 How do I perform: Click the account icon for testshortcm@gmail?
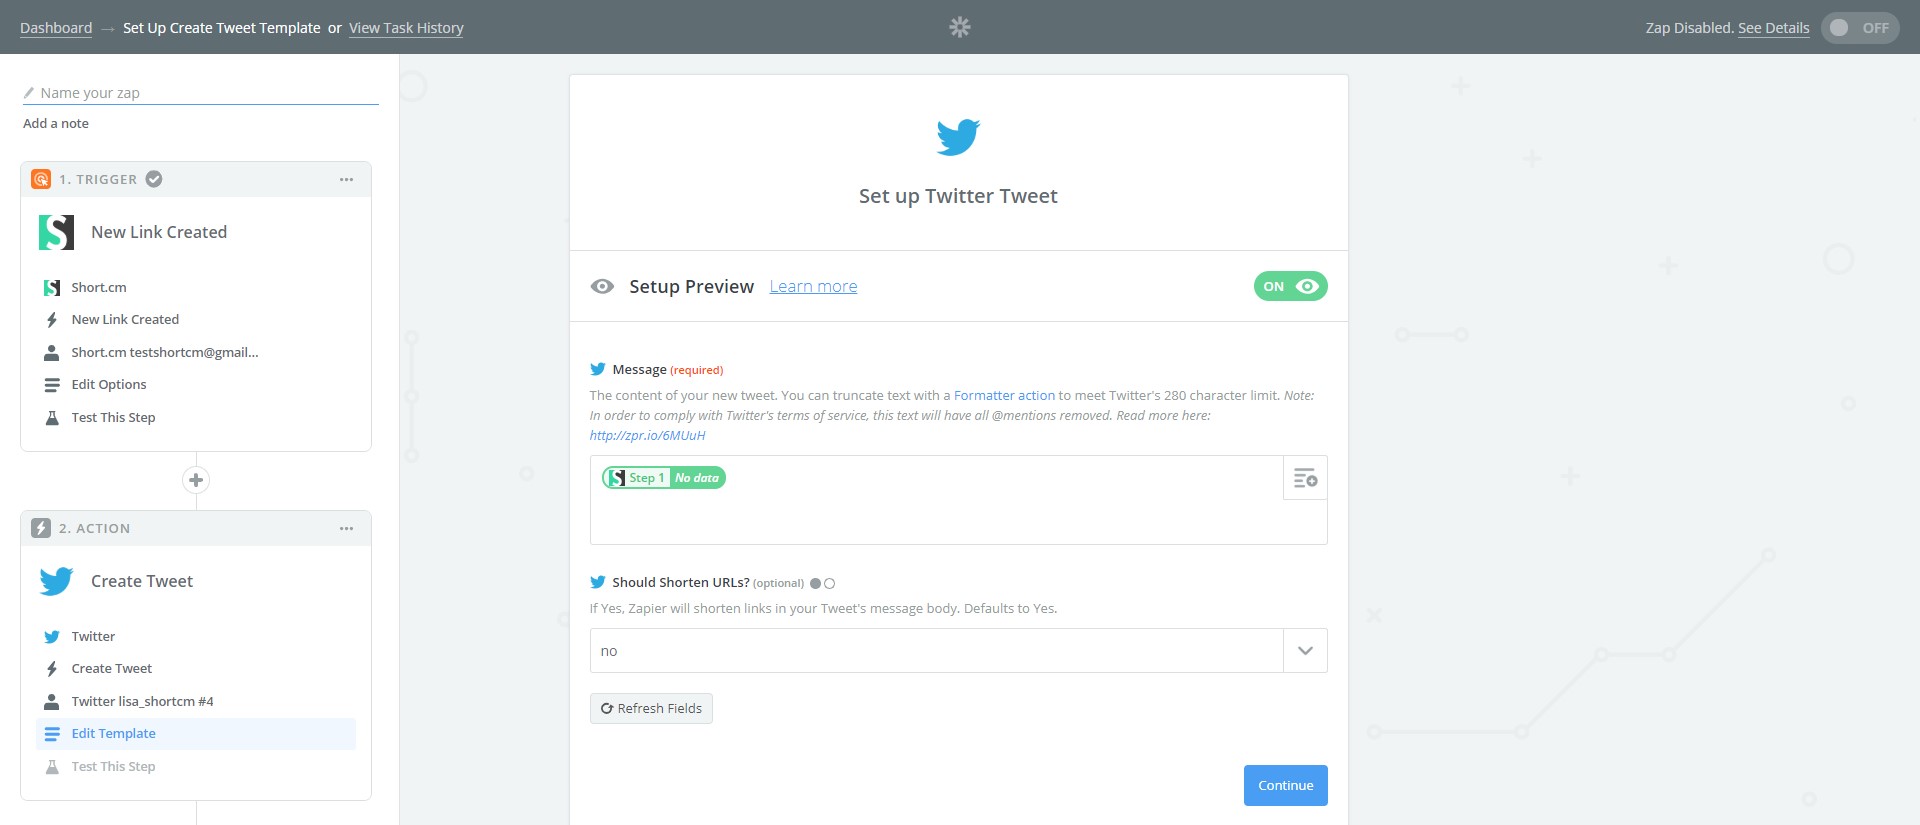tap(52, 352)
